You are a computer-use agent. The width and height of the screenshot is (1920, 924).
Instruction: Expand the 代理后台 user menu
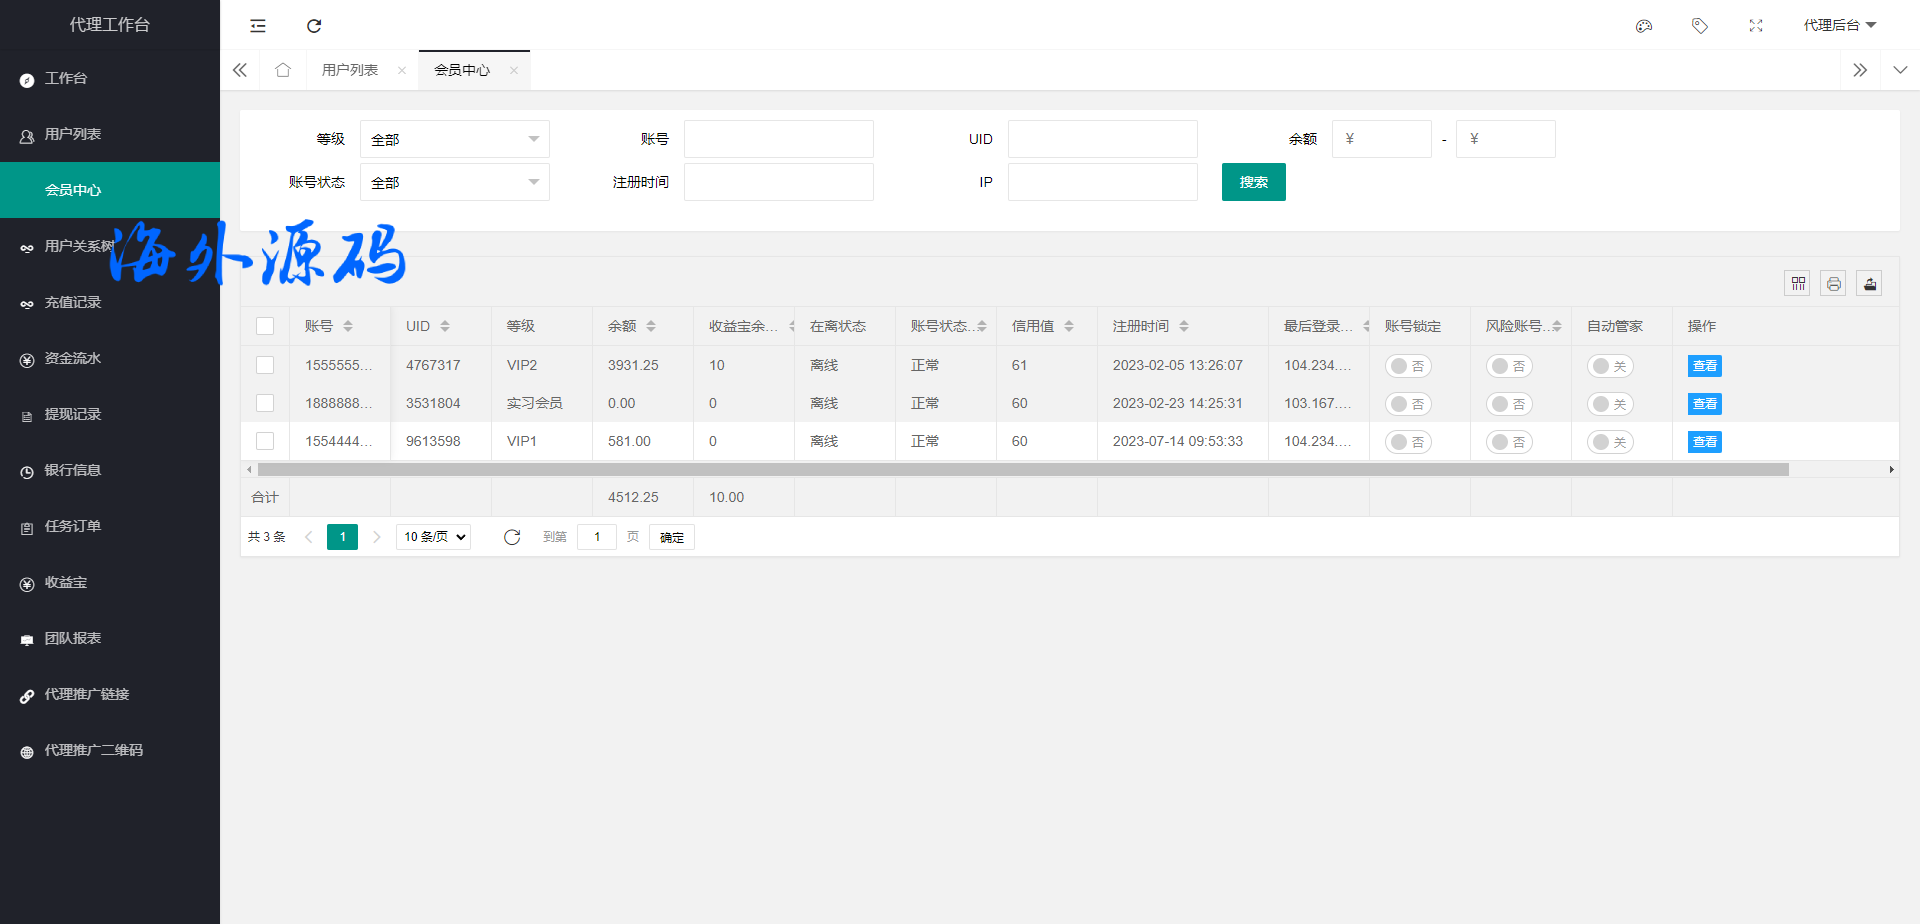click(1839, 26)
